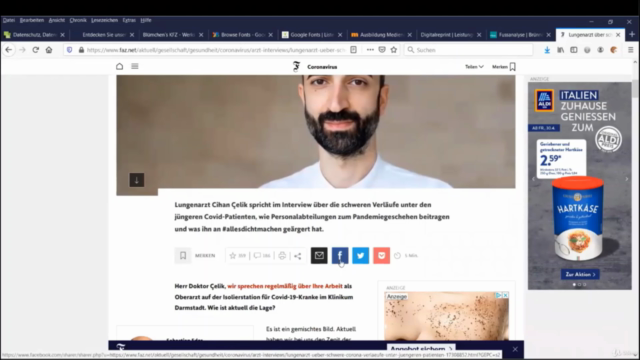Toggle the sidebar icon in toolbar
Viewport: 640px width, 360px height.
(x=573, y=50)
